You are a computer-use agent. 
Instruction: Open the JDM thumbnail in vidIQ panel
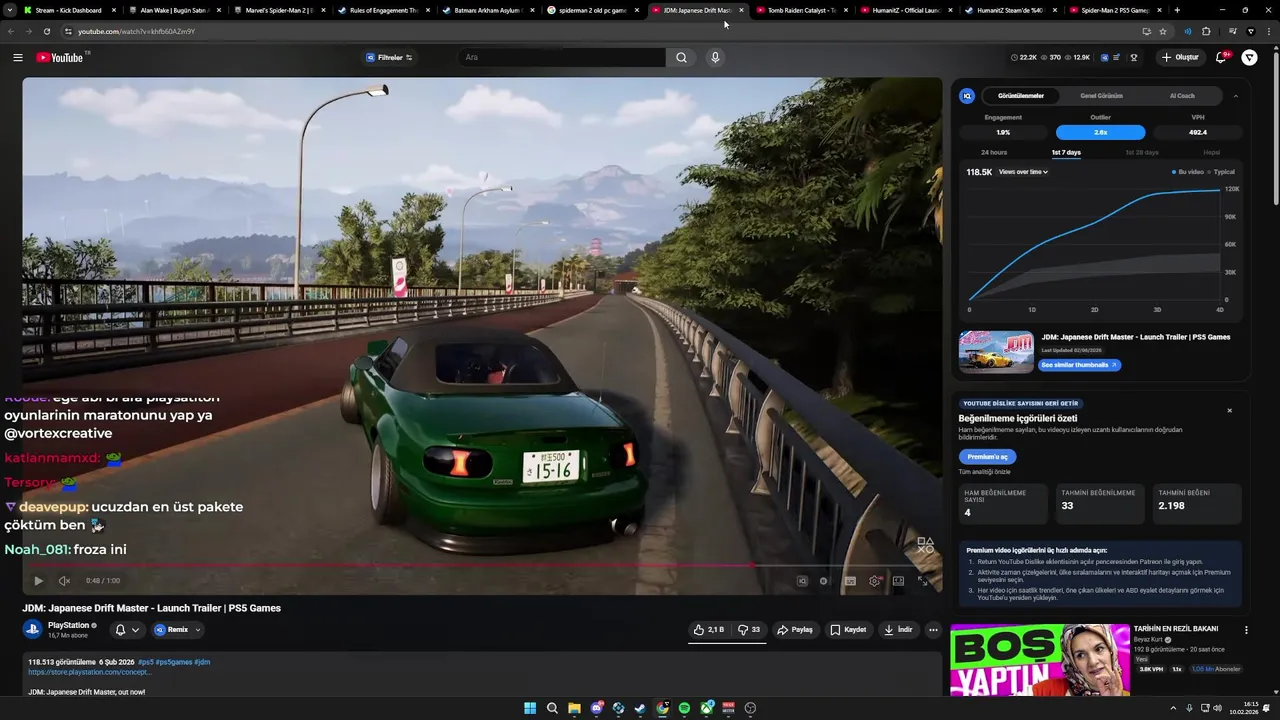[996, 352]
